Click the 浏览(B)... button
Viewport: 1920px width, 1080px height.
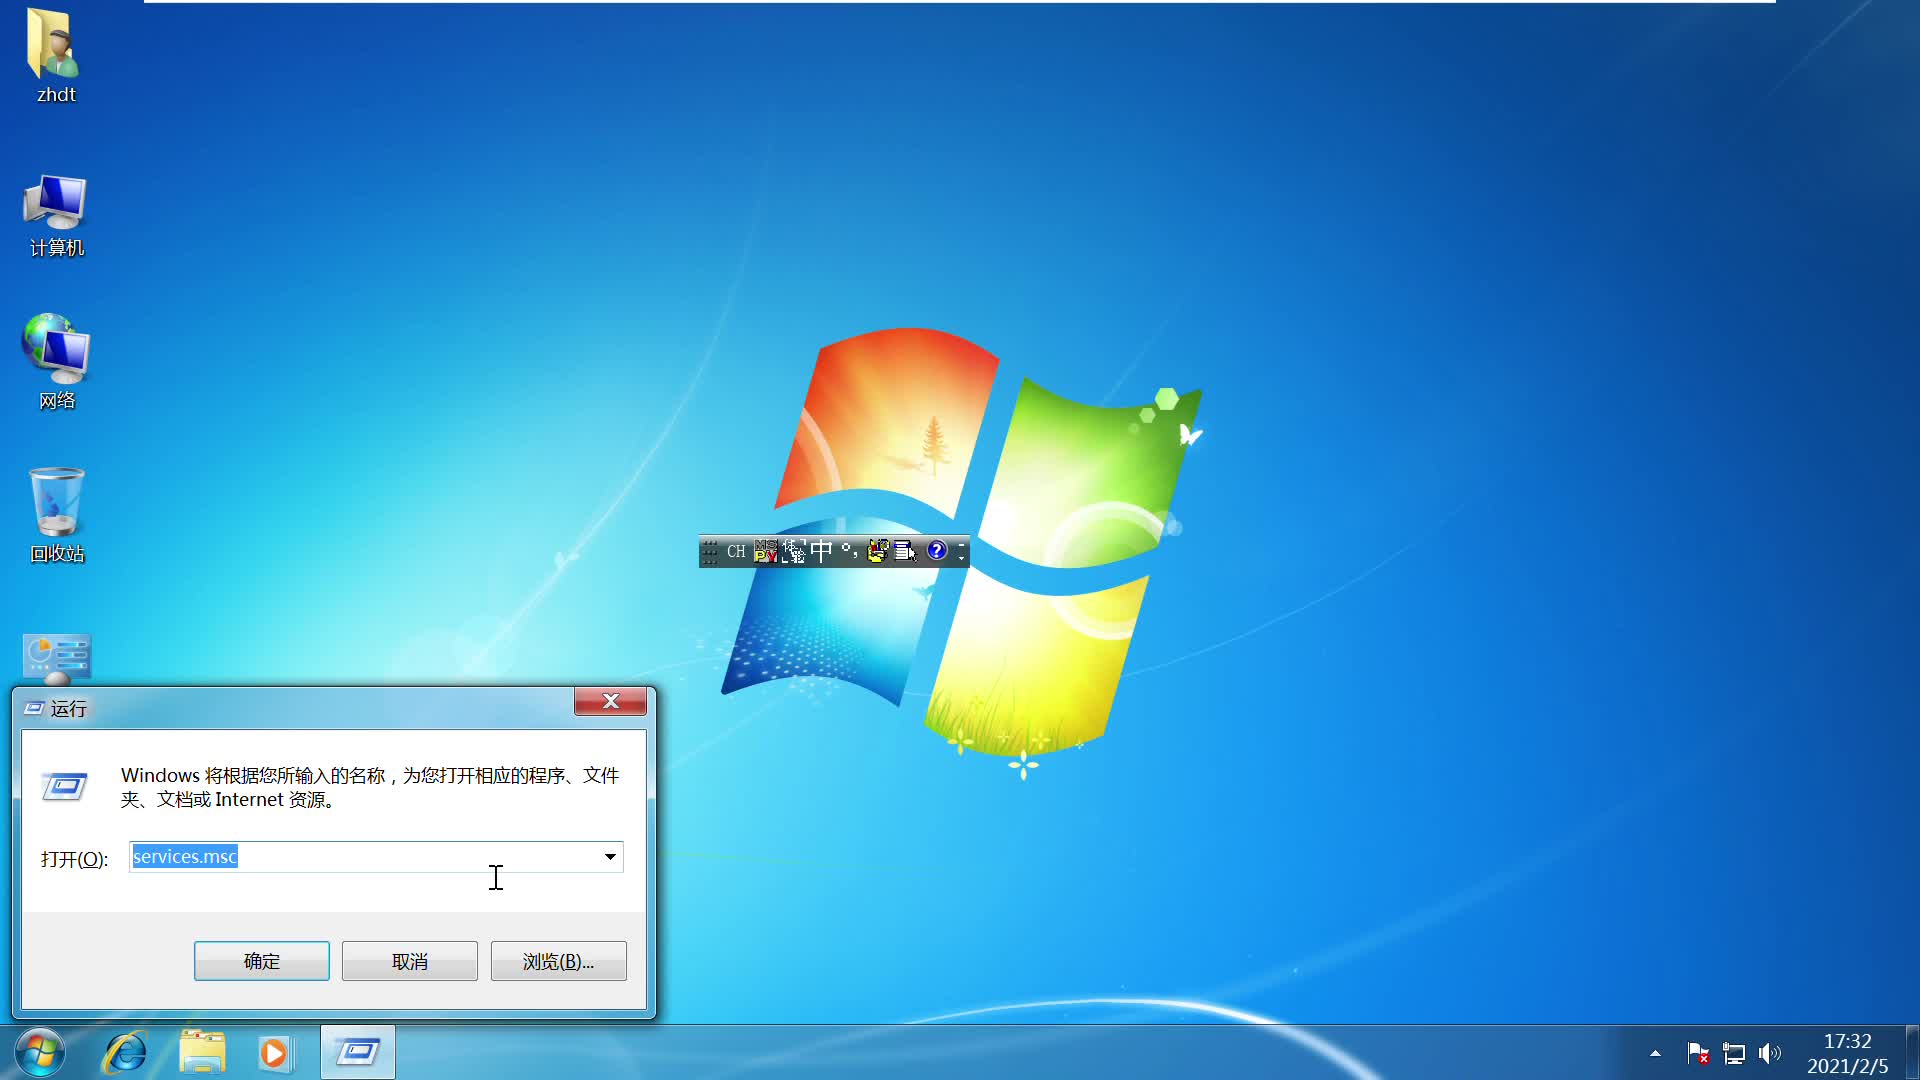pyautogui.click(x=559, y=961)
